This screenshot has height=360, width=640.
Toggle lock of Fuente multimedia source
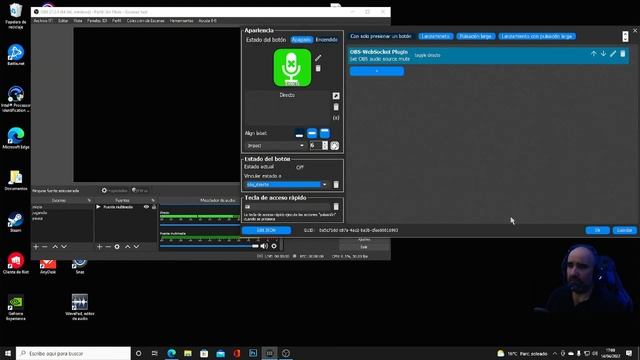[x=154, y=207]
